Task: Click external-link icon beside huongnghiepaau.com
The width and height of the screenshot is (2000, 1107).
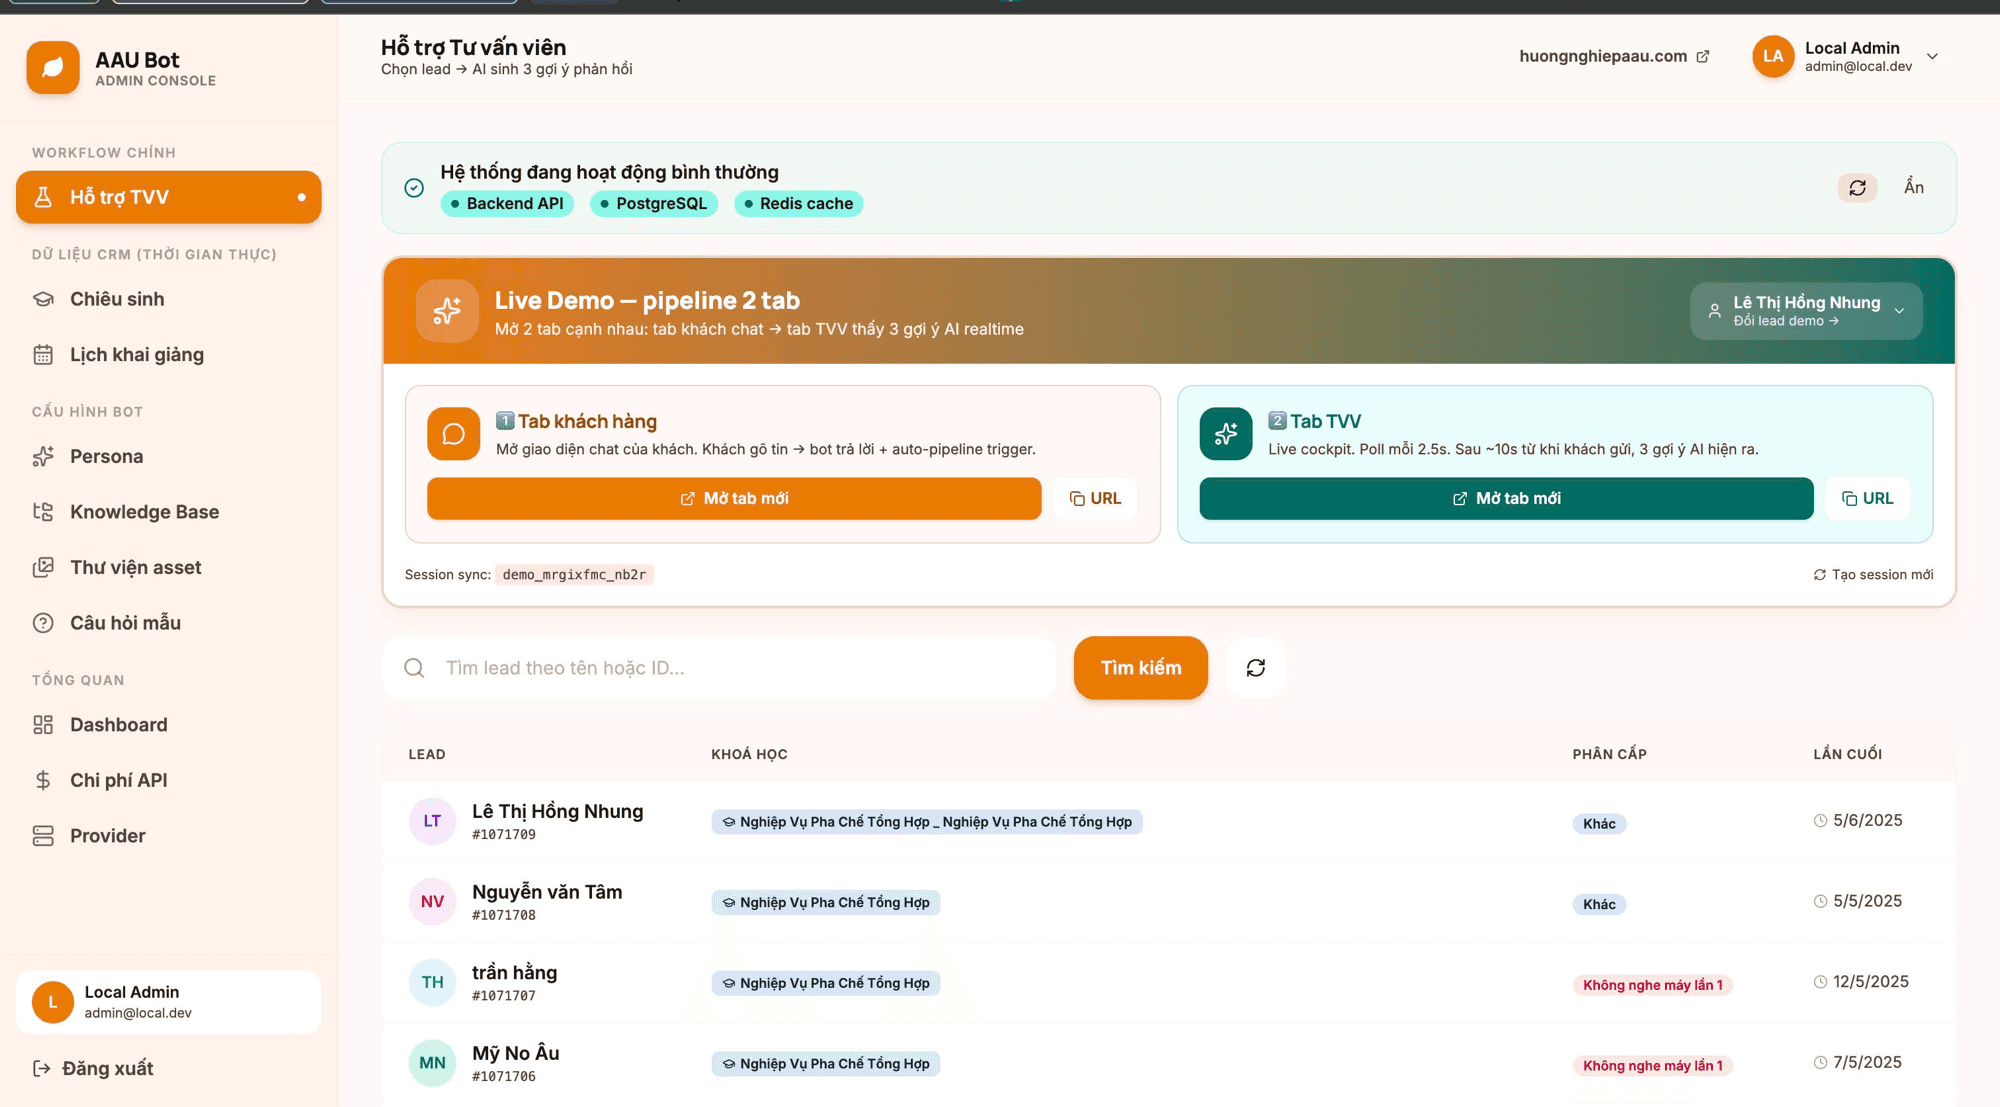Action: click(x=1703, y=56)
